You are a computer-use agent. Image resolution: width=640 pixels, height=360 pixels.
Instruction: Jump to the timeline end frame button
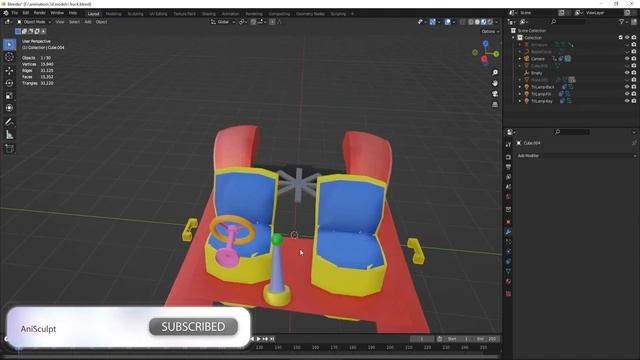(272, 339)
